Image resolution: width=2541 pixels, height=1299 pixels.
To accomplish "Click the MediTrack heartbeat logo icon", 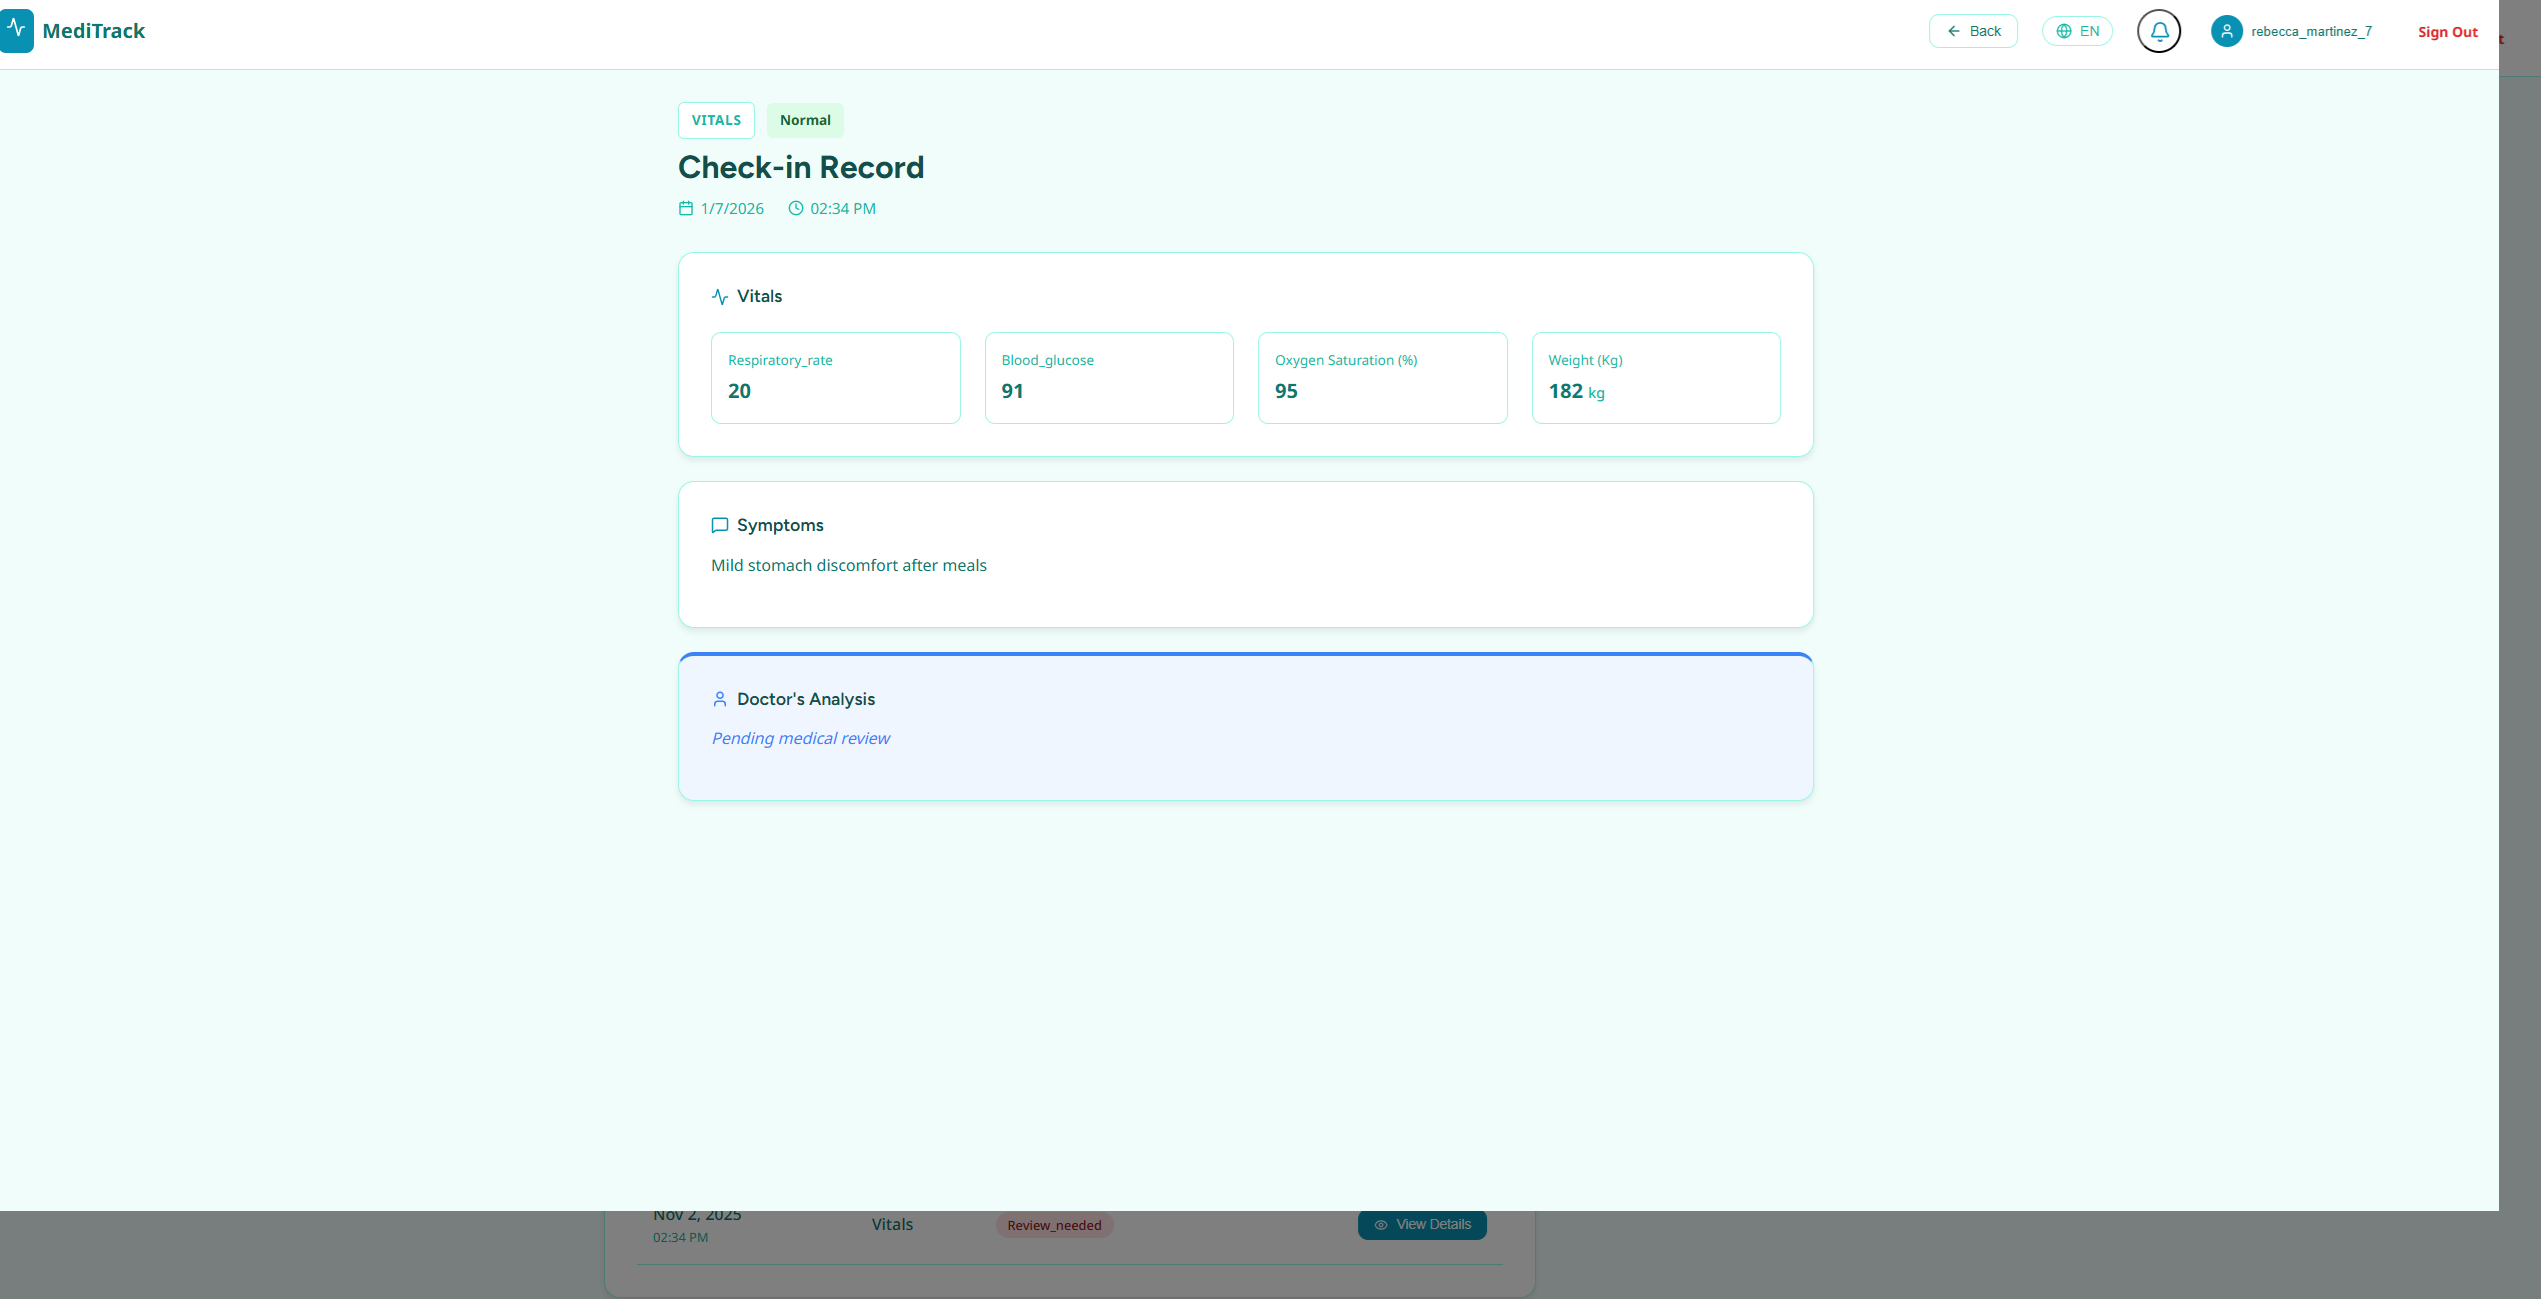I will [x=16, y=31].
